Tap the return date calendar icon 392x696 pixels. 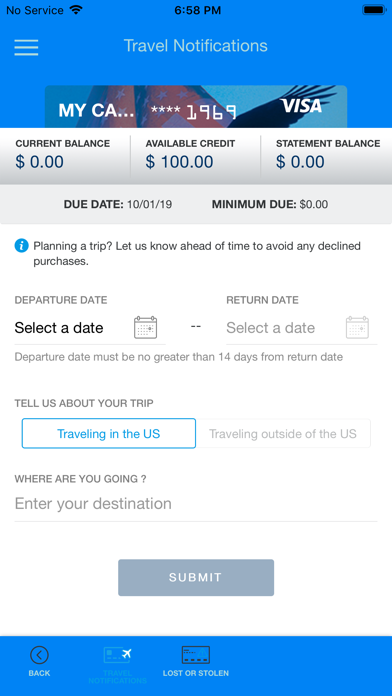pos(357,328)
